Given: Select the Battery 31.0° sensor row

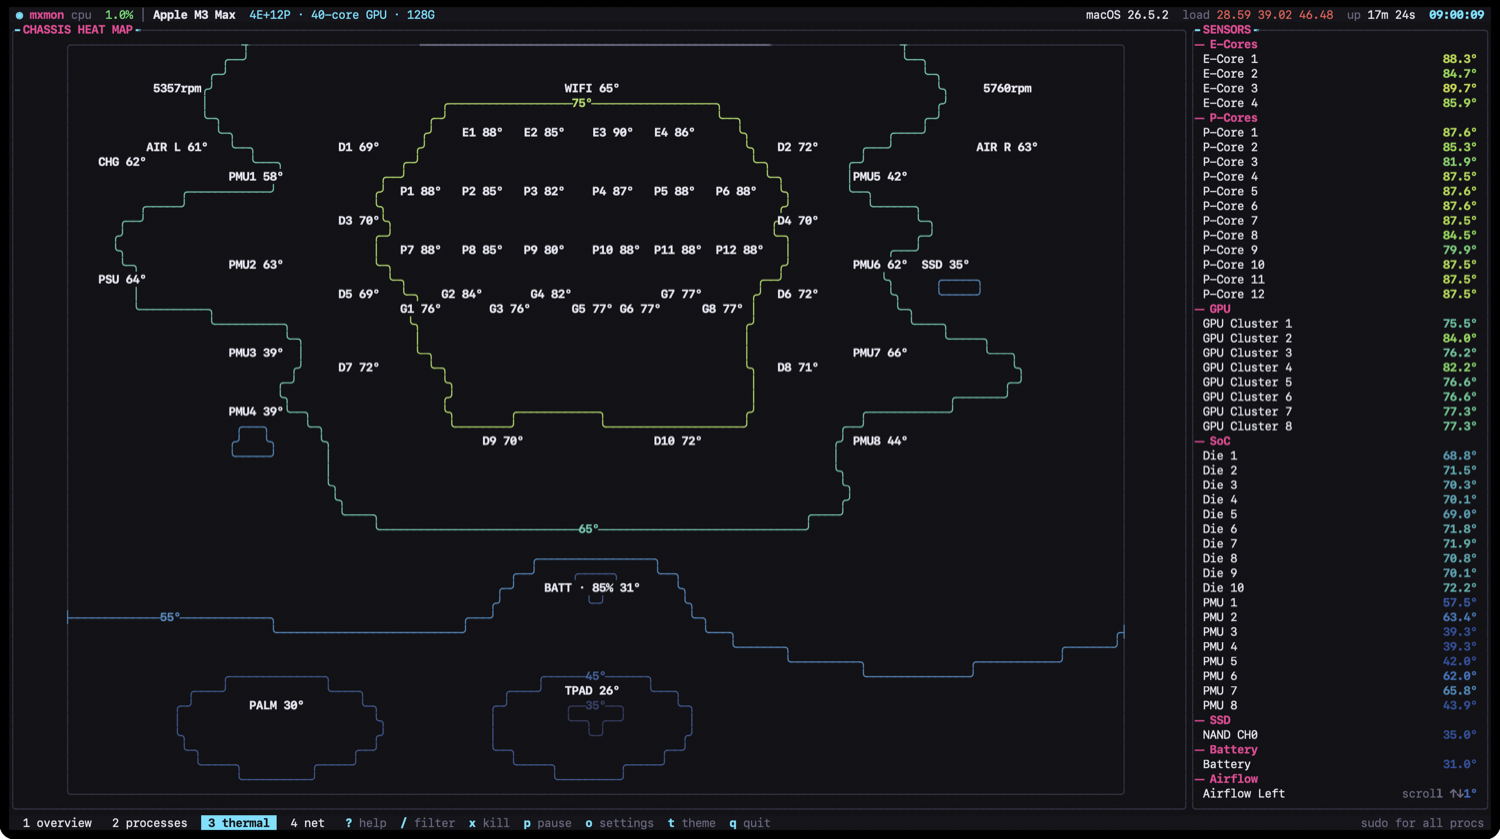Looking at the screenshot, I should (x=1339, y=764).
